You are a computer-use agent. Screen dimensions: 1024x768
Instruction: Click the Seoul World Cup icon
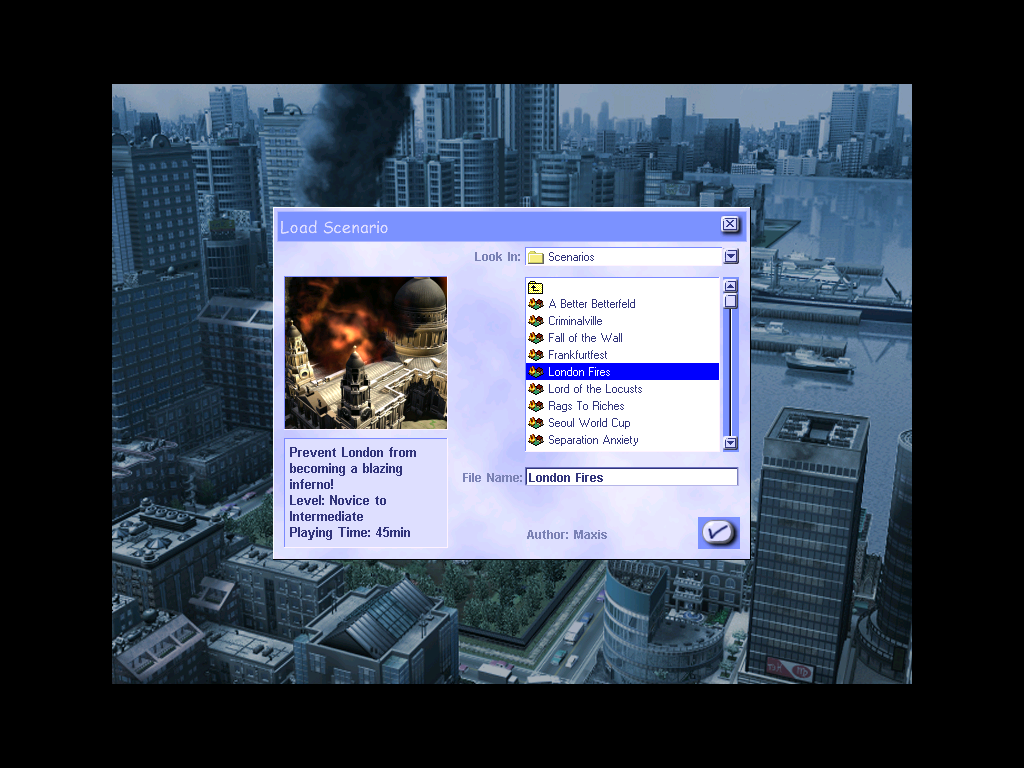click(536, 423)
